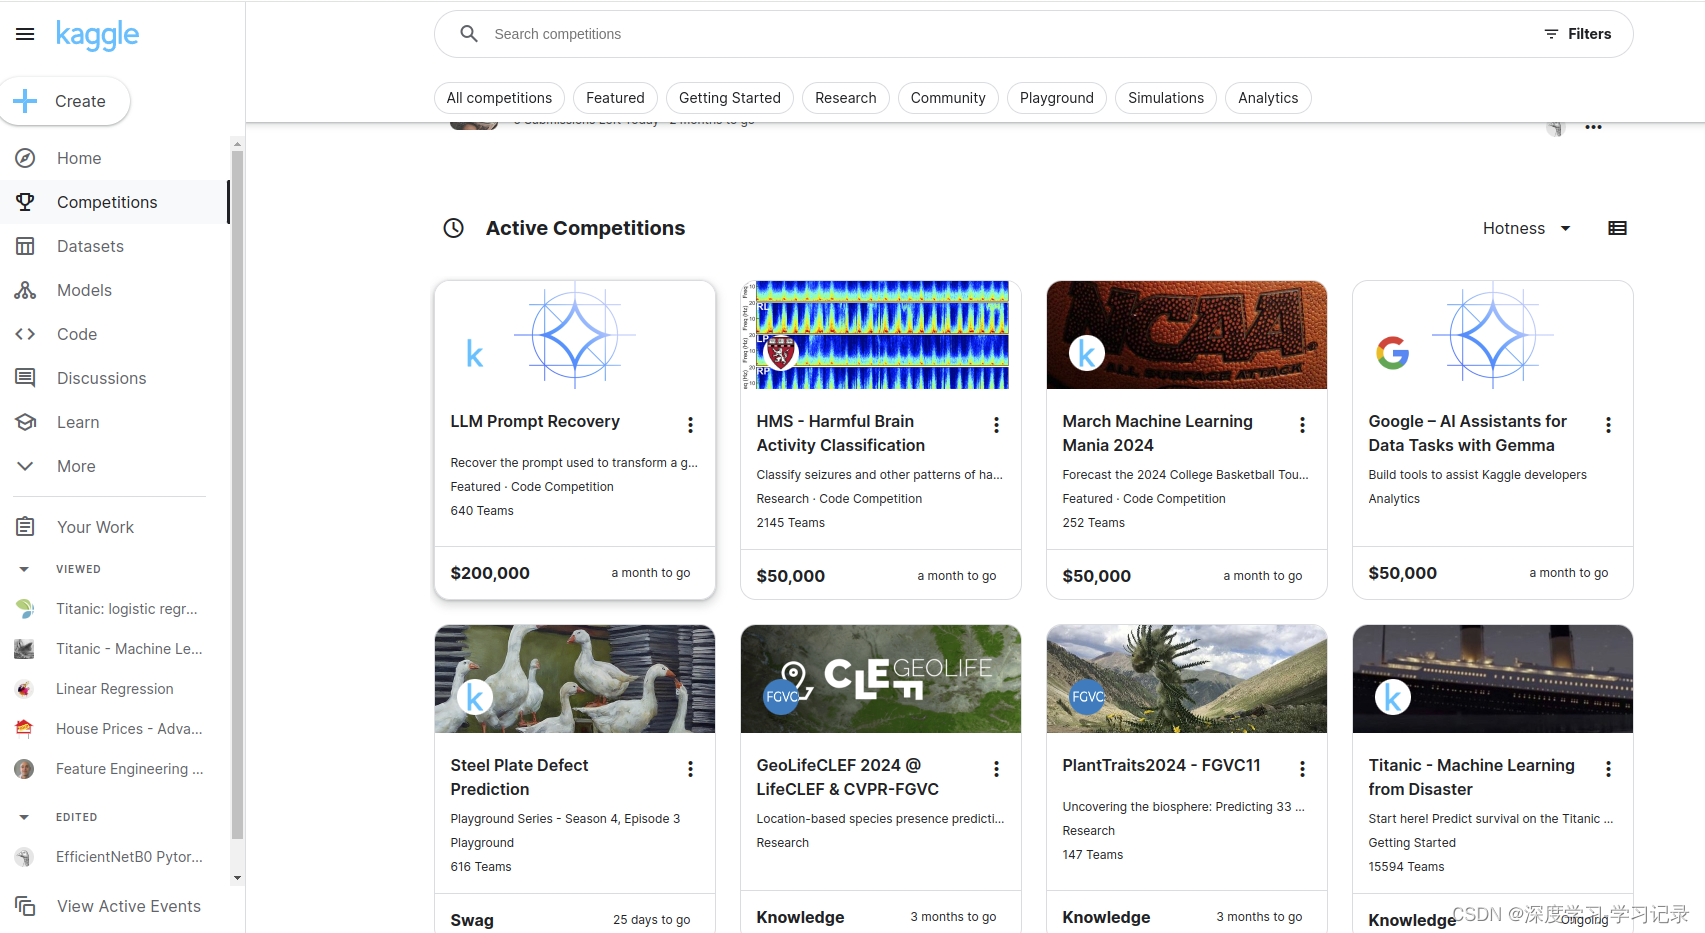This screenshot has height=933, width=1705.
Task: Open three-dot menu above Active Competitions
Action: pos(1593,127)
